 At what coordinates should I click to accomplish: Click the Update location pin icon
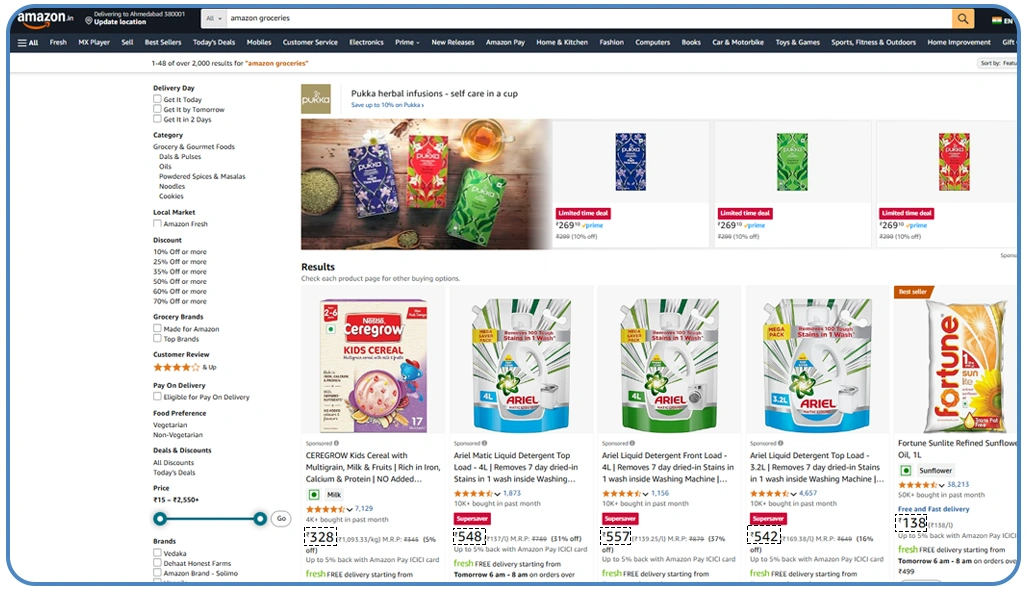88,21
